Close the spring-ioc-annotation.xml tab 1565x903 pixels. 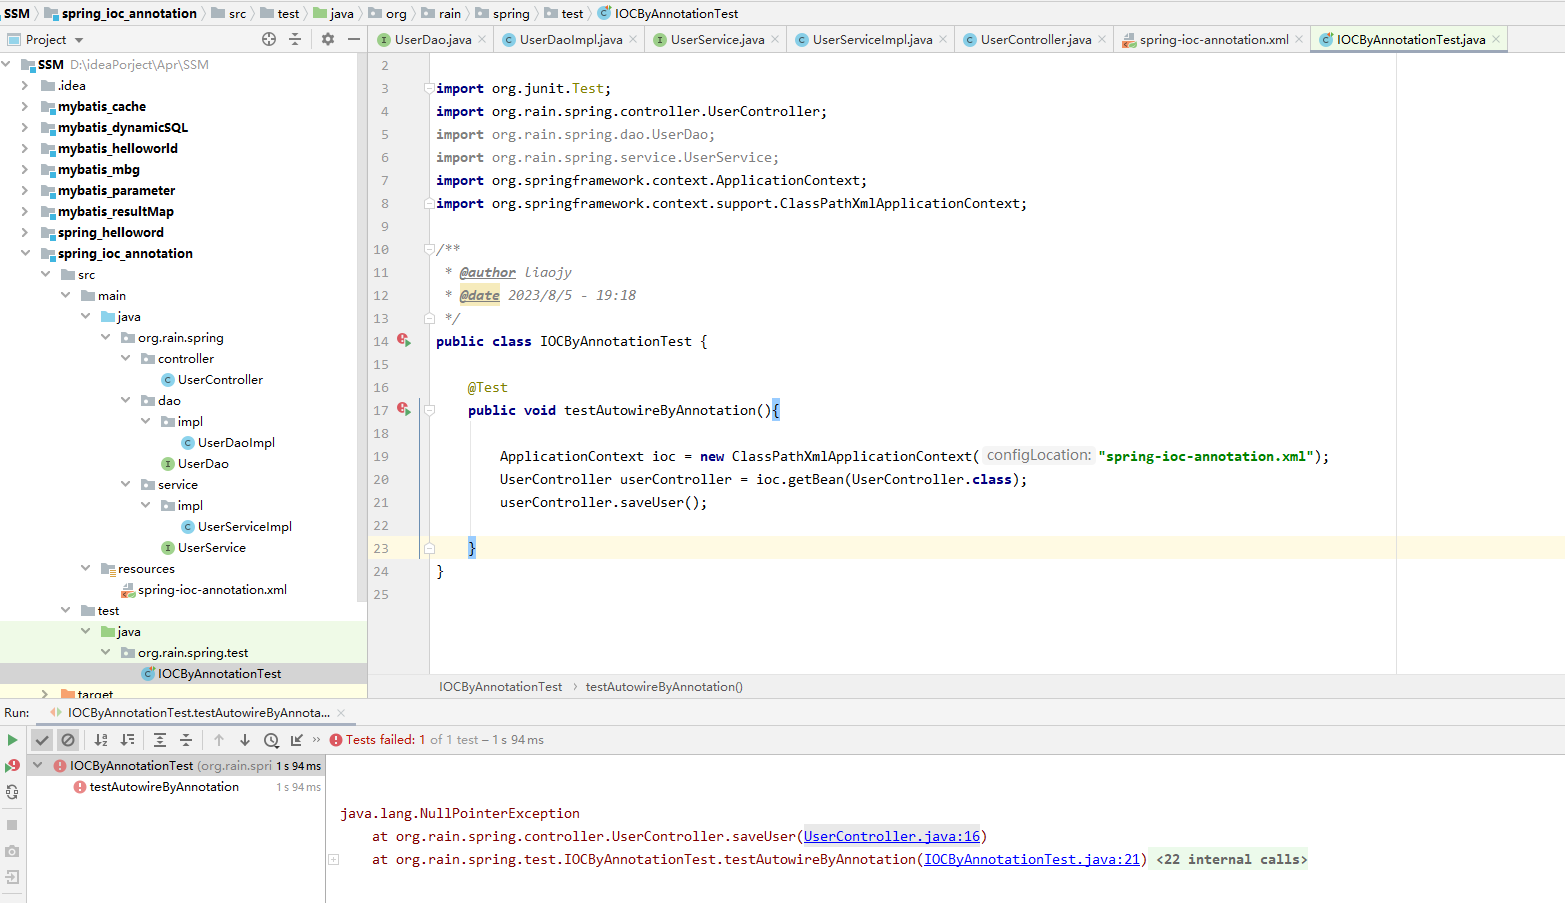pos(1299,40)
